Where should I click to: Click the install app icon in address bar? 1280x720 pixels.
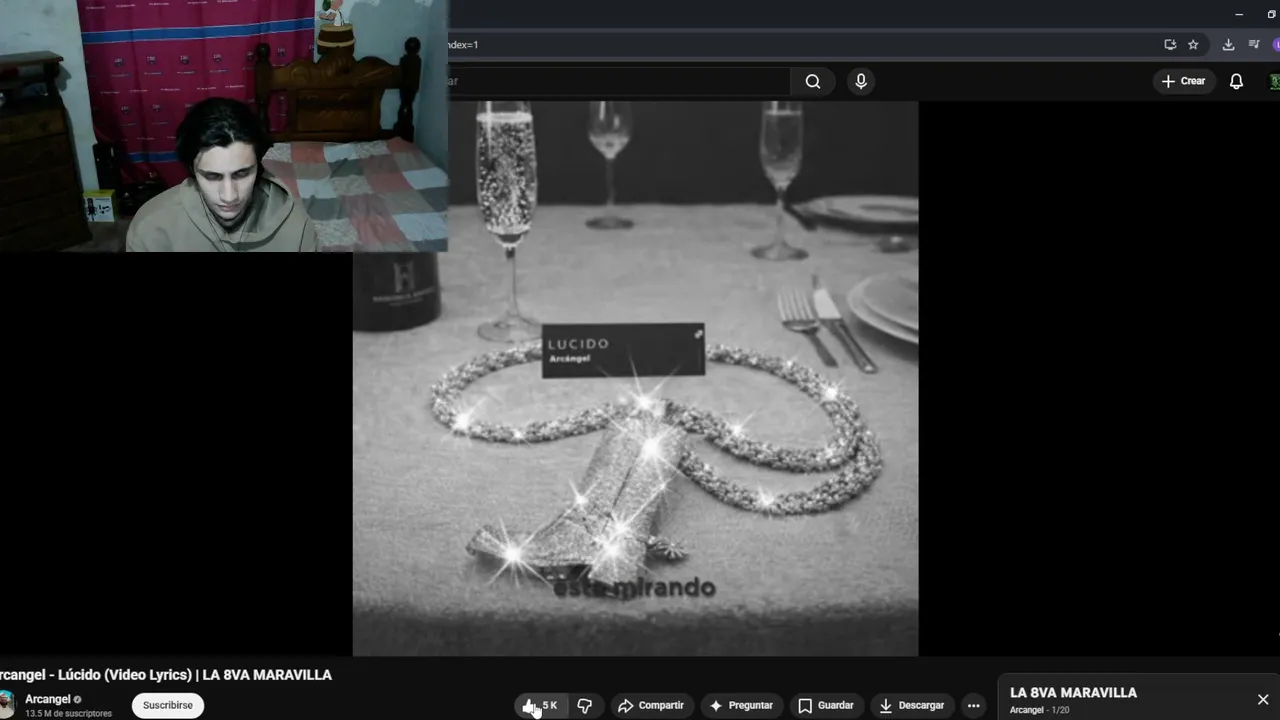click(1170, 45)
